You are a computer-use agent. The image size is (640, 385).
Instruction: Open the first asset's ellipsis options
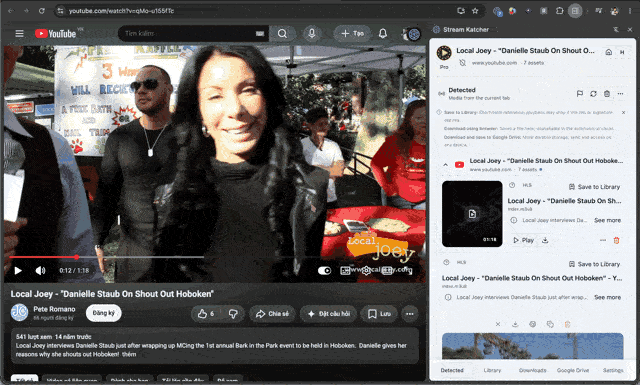click(x=603, y=240)
